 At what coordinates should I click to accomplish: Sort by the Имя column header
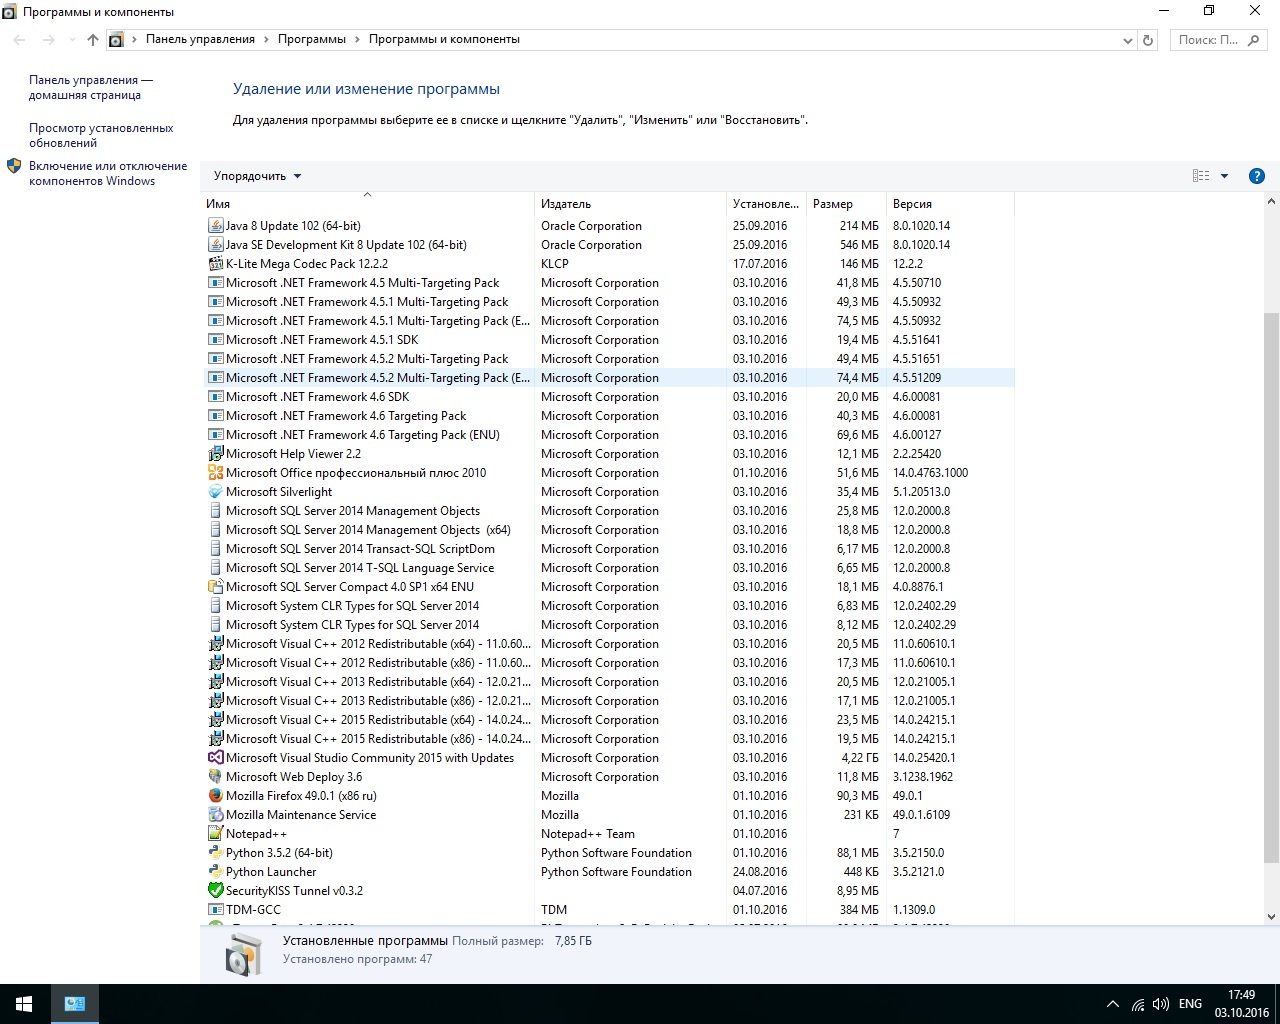(367, 204)
